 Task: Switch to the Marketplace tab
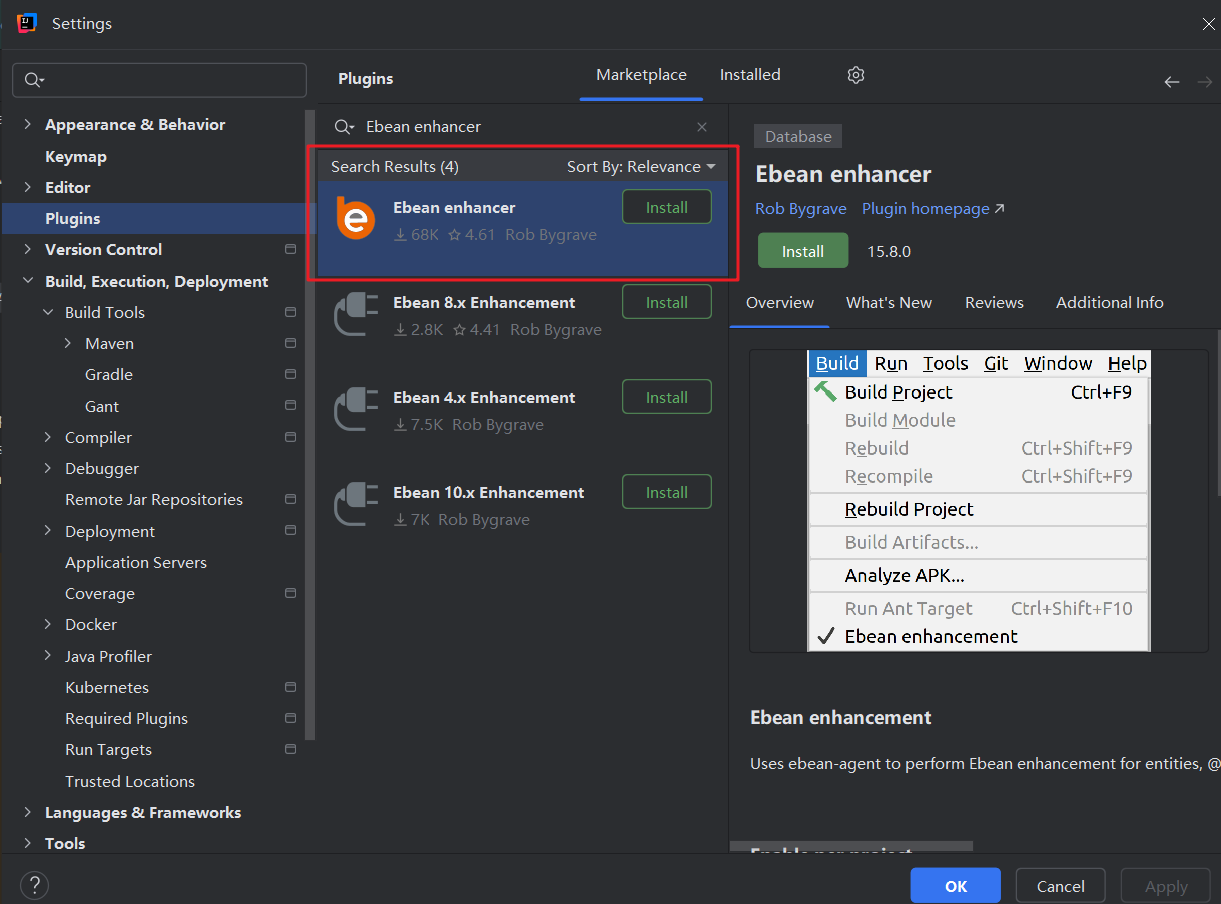(641, 75)
